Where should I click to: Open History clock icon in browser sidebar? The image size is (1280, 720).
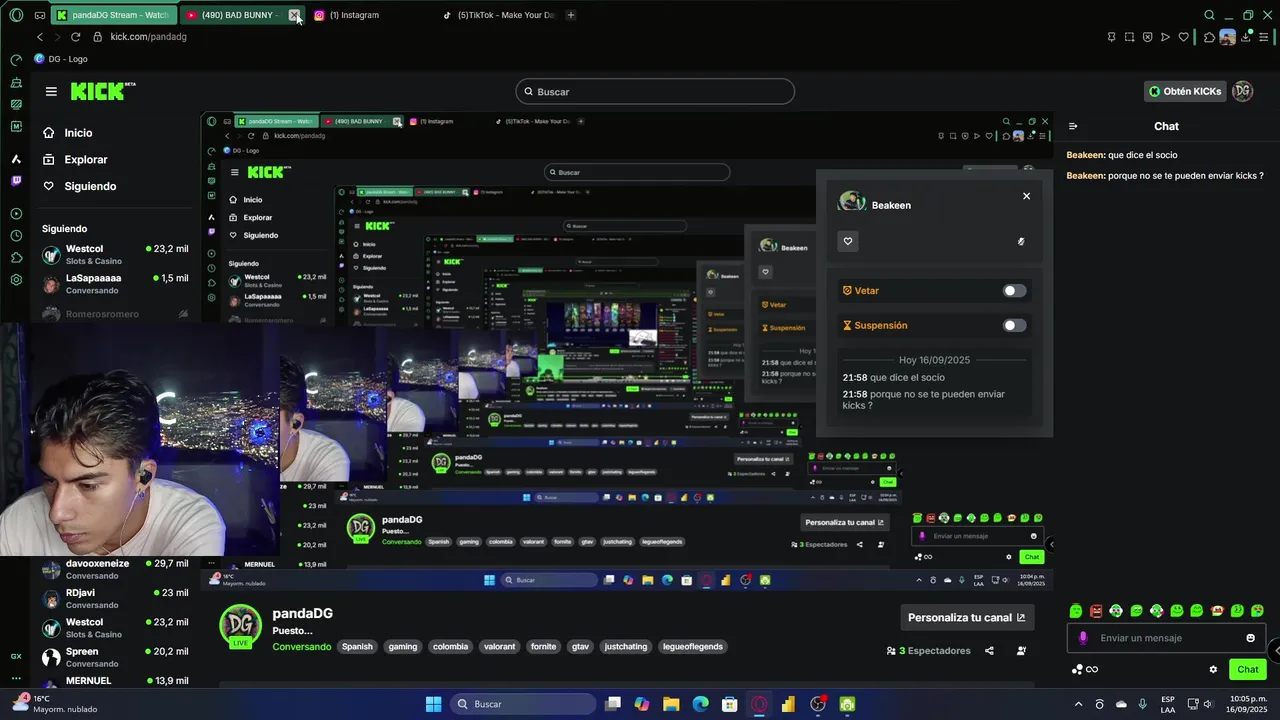[16, 236]
